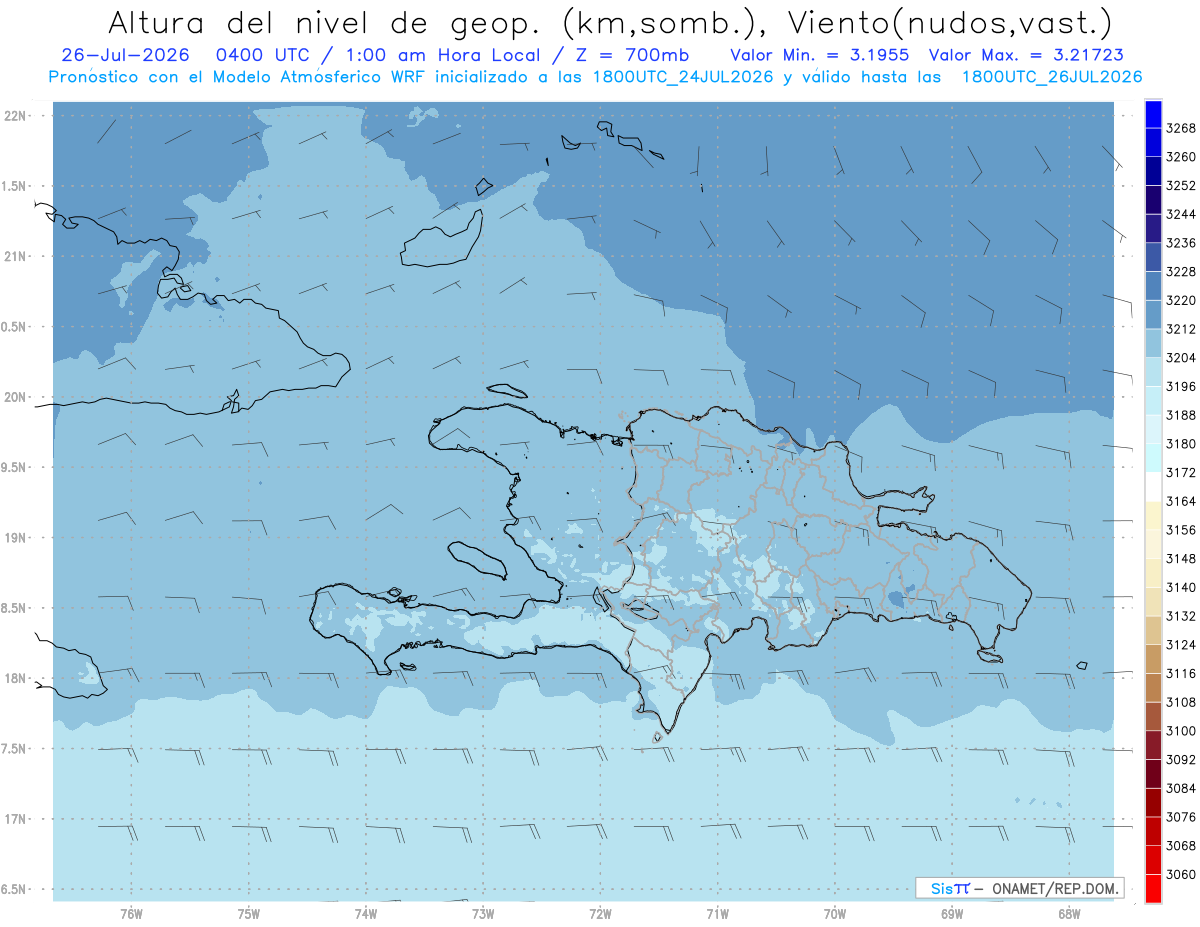
Task: Click the '75W' longitude label
Action: [x=248, y=913]
